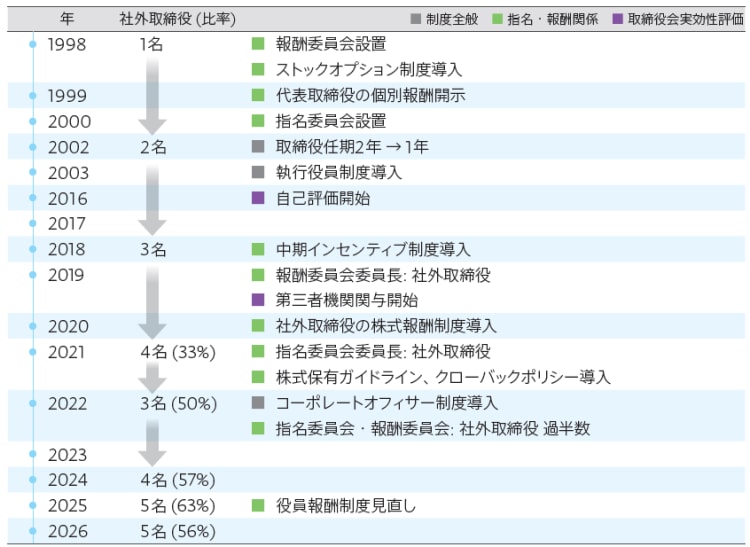
Task: Click the timeline dot for 2002
Action: click(33, 147)
